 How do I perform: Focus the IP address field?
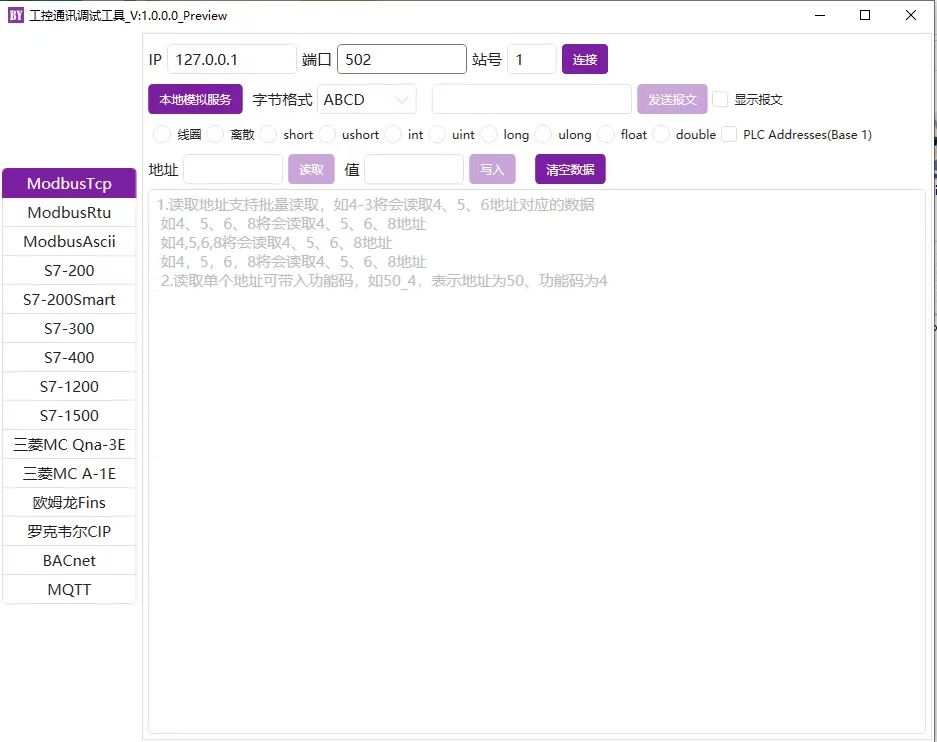(x=232, y=59)
